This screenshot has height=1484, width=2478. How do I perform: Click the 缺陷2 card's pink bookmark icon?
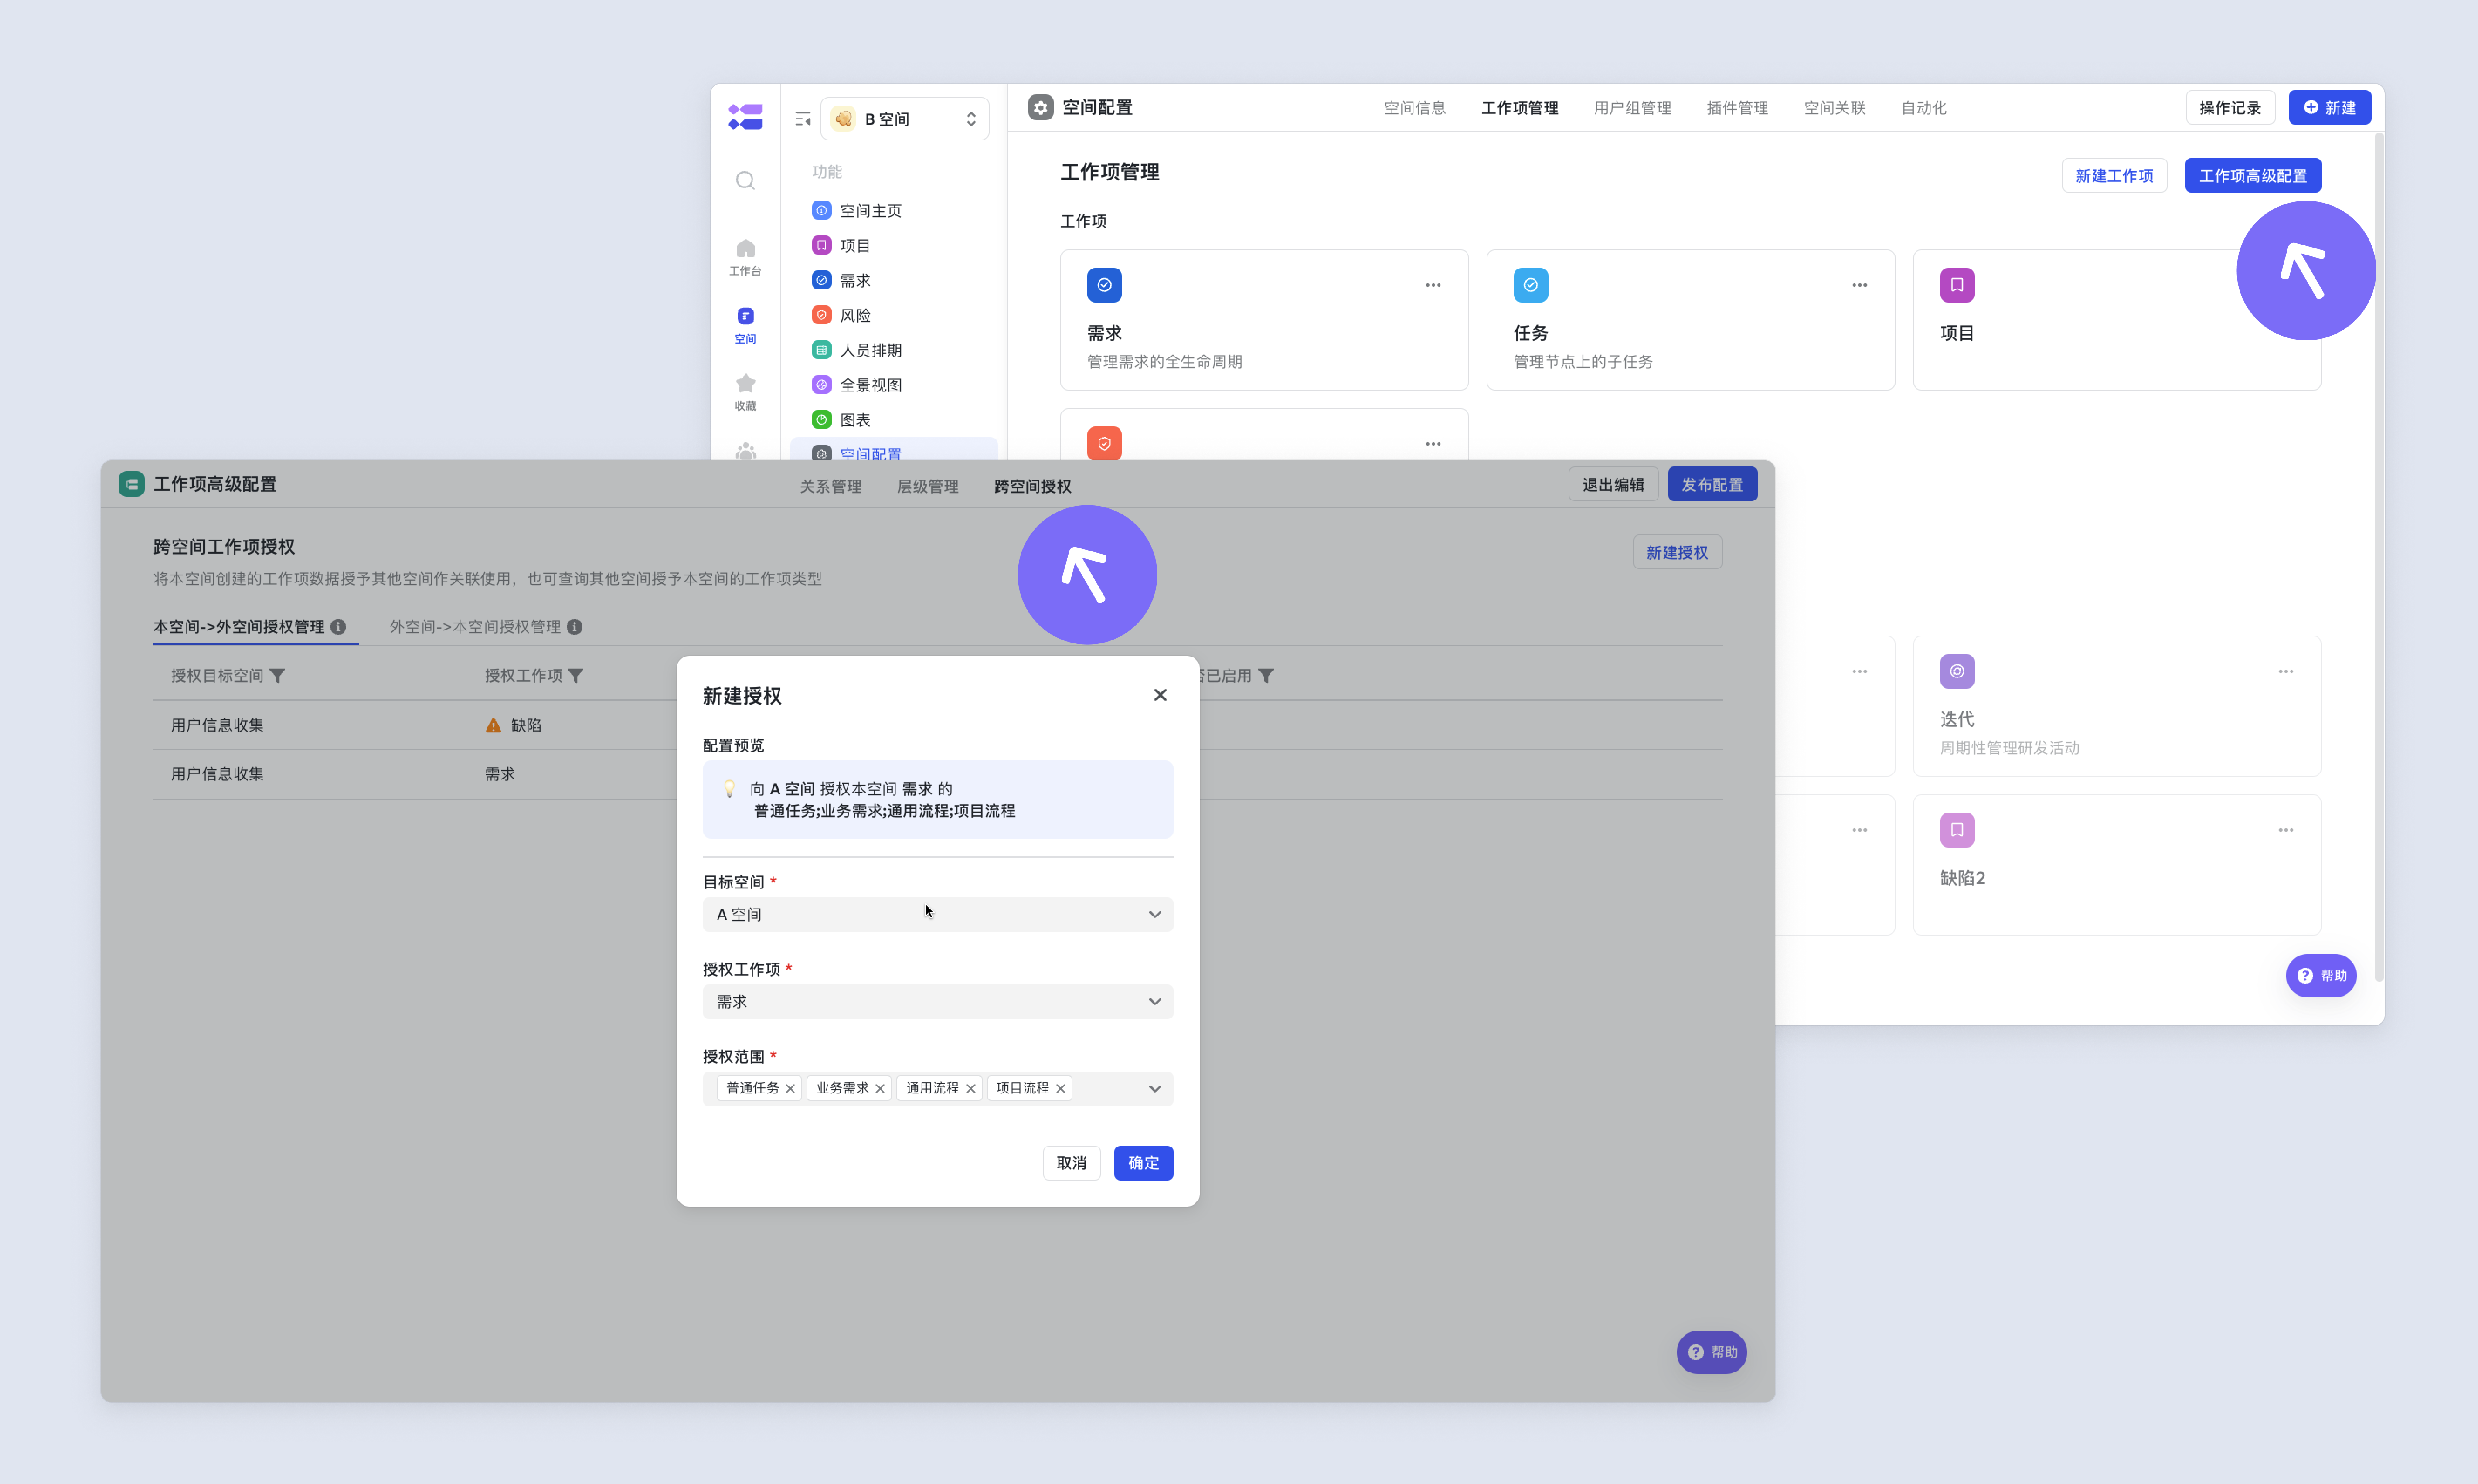pos(1957,829)
